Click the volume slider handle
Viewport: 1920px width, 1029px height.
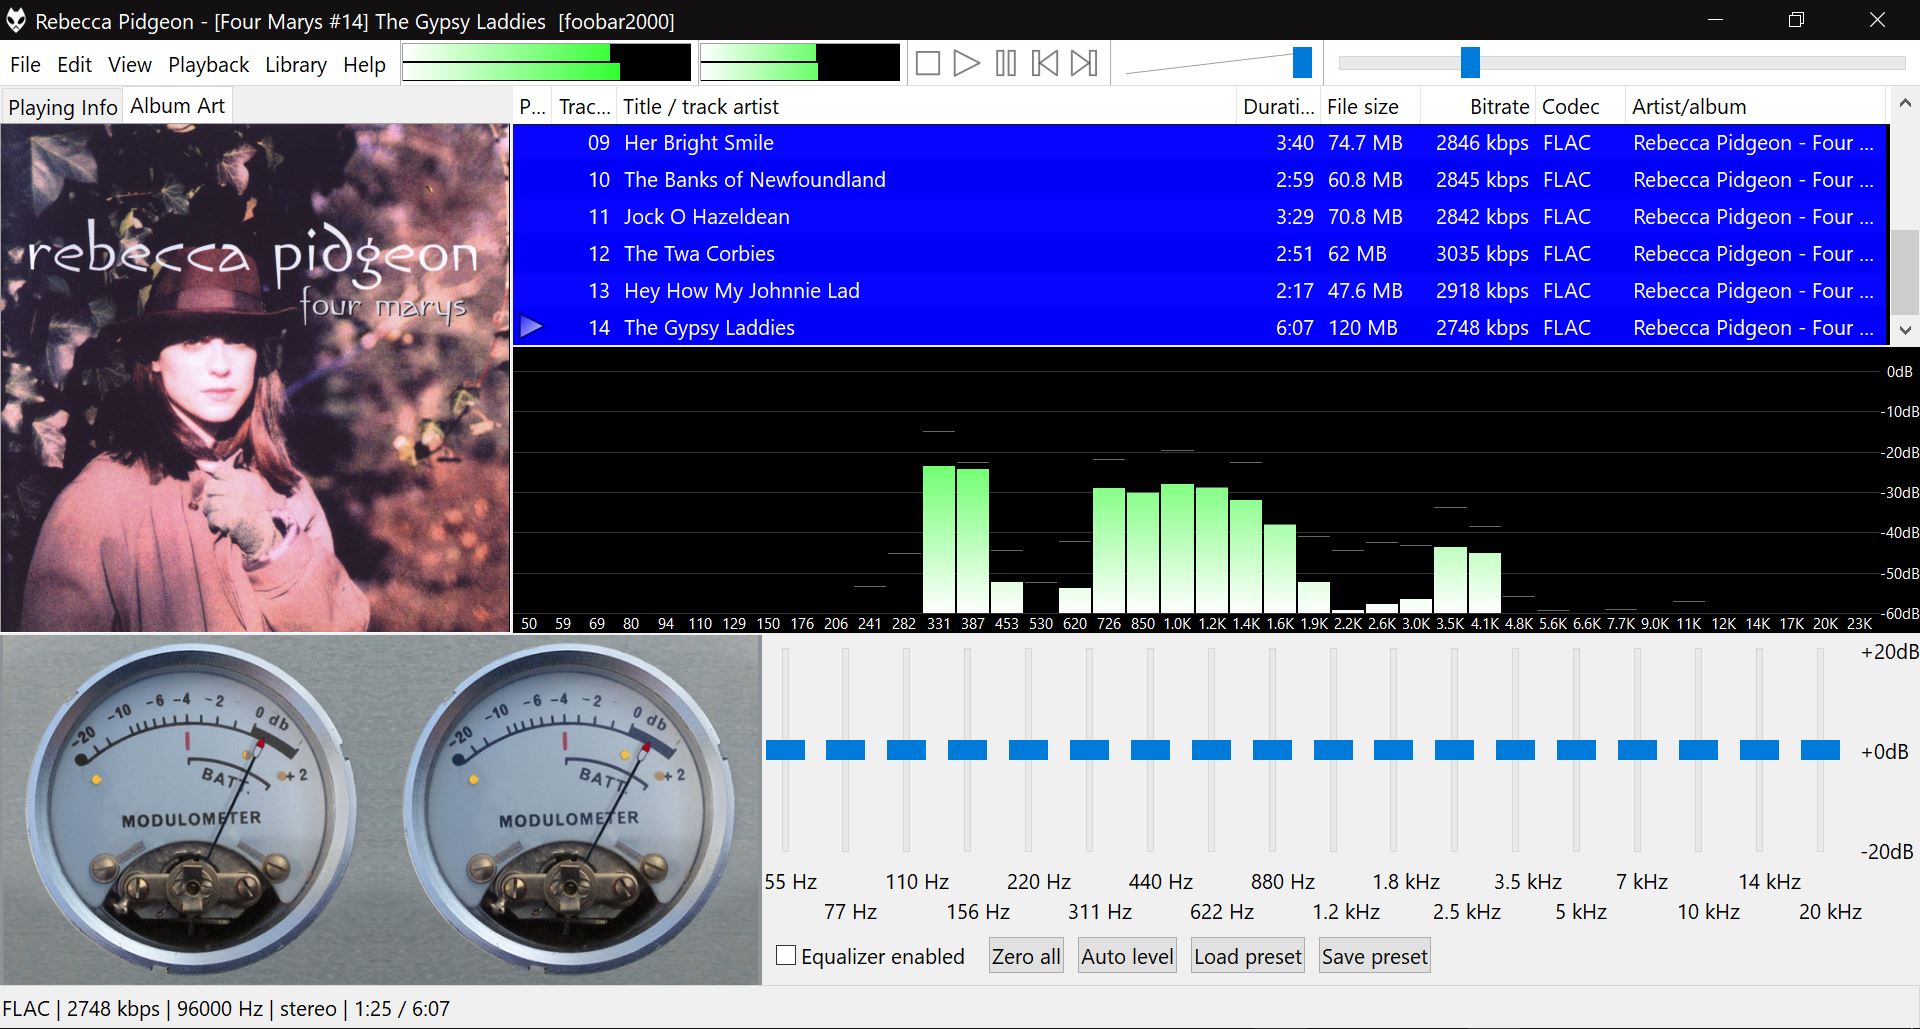[x=1302, y=62]
